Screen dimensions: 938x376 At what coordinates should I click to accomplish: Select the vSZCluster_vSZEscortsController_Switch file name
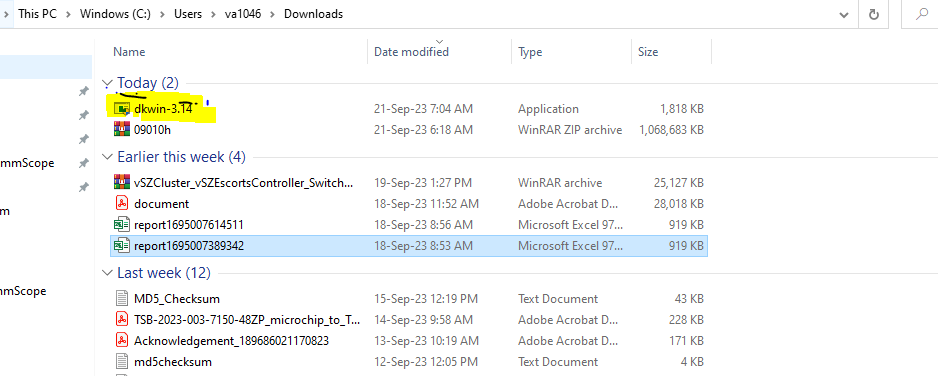coord(243,182)
